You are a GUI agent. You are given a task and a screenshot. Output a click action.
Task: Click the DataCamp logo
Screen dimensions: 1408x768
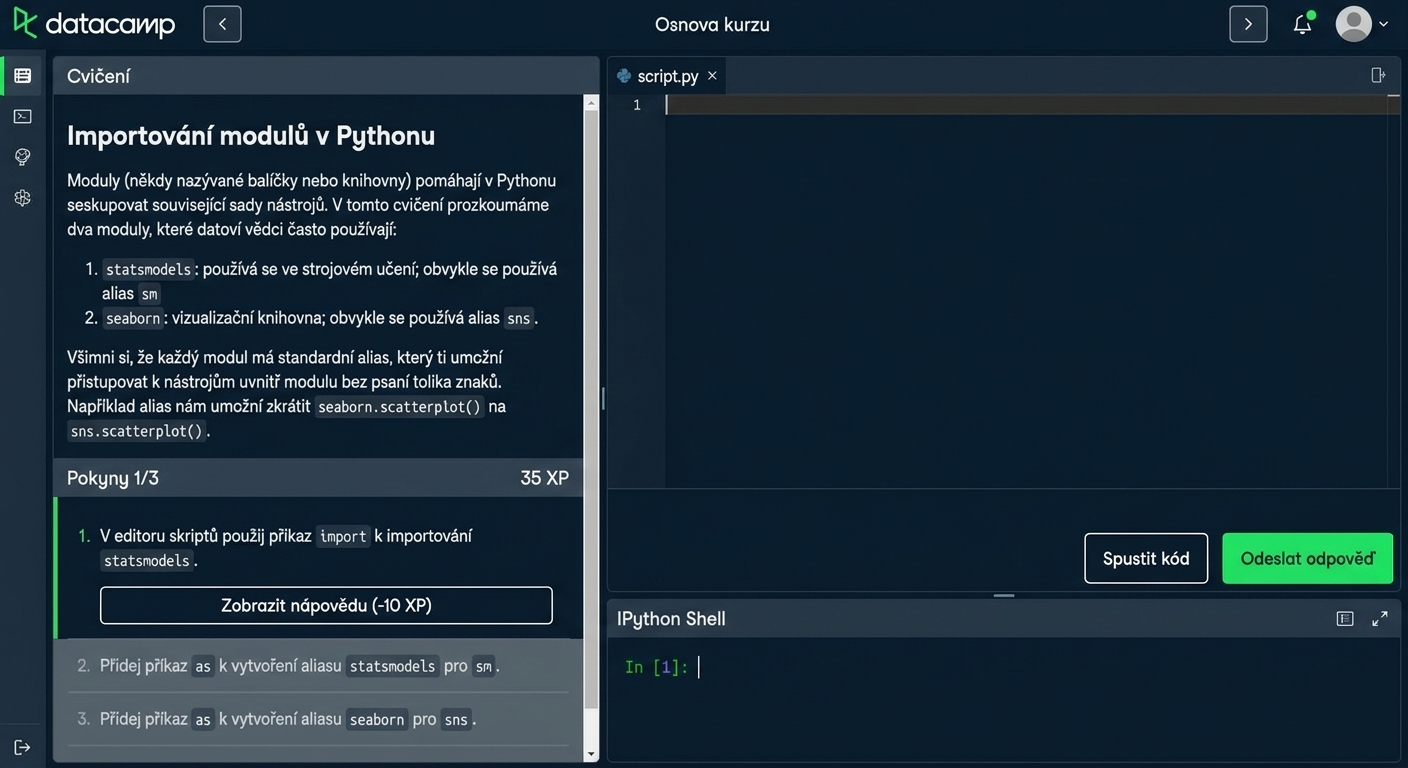94,23
